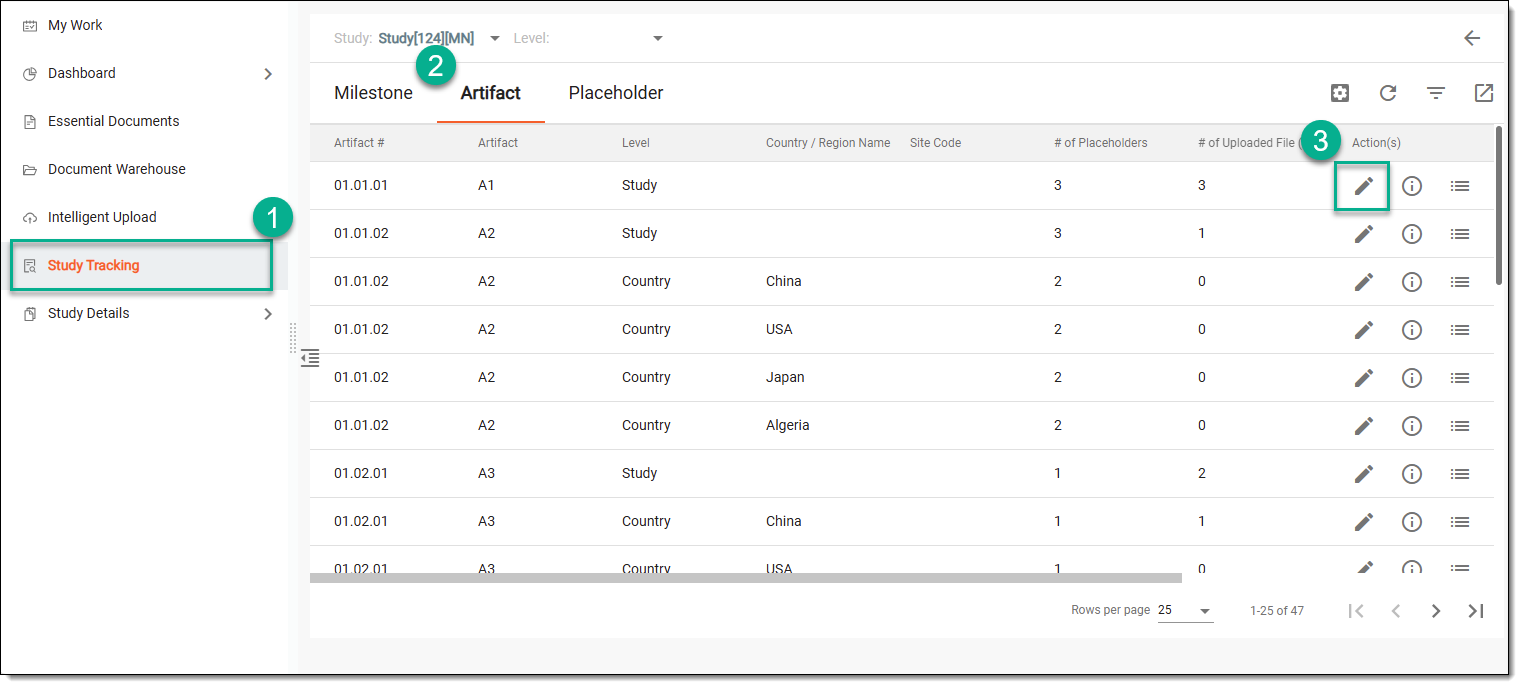Sort by # of Placeholders header
The image size is (1521, 687).
[1101, 143]
